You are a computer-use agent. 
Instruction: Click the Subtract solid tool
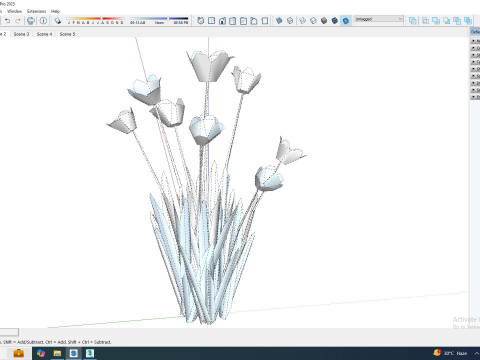[447, 21]
